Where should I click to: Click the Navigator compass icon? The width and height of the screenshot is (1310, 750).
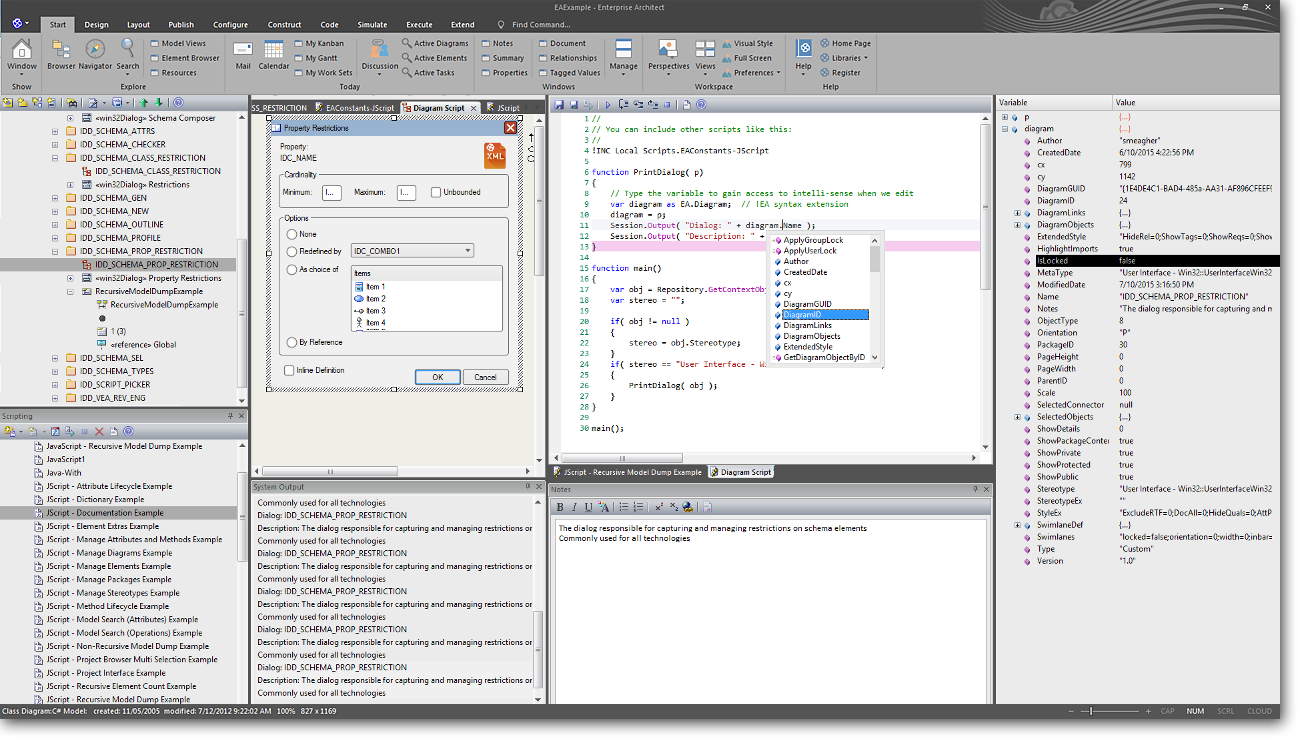pos(95,49)
